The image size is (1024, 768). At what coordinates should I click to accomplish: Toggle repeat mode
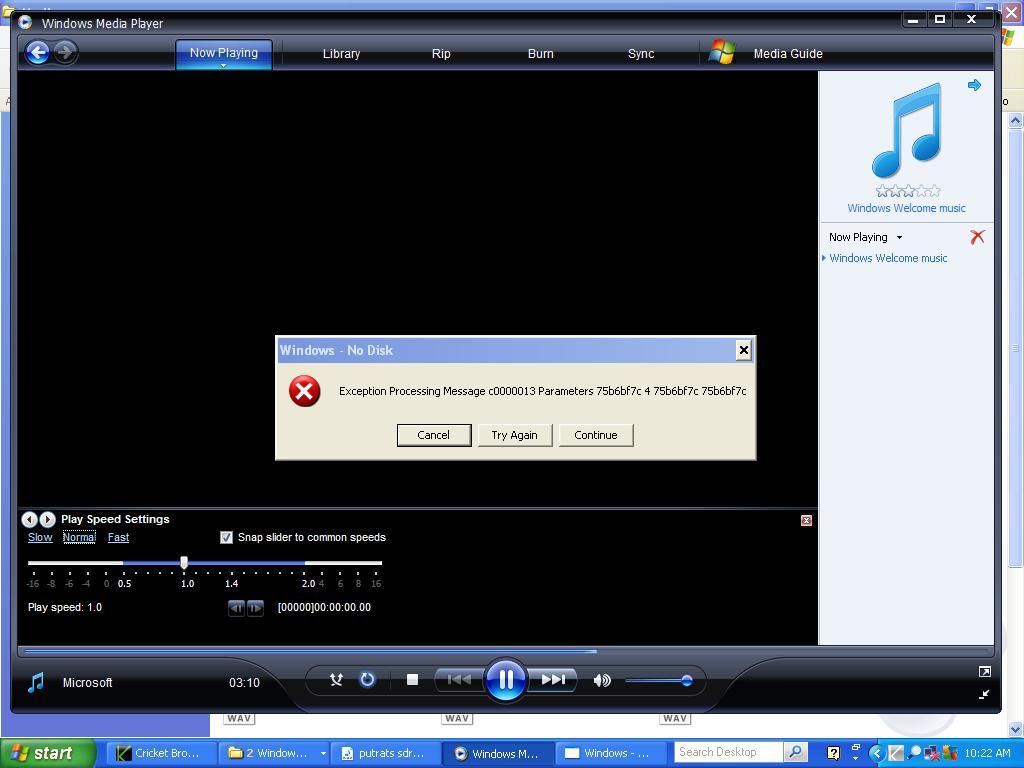[368, 680]
